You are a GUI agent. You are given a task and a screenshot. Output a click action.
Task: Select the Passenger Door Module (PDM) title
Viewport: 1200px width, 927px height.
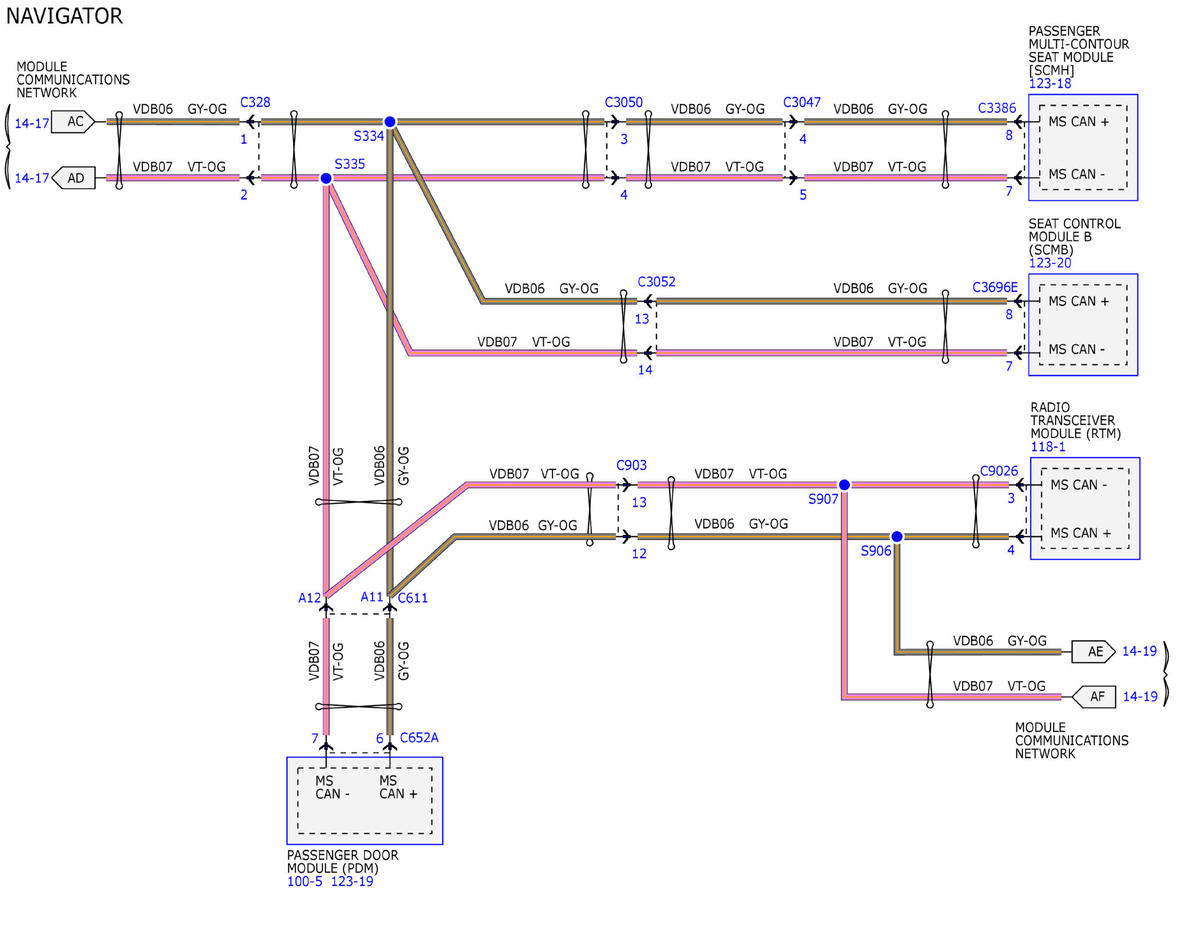pos(342,862)
